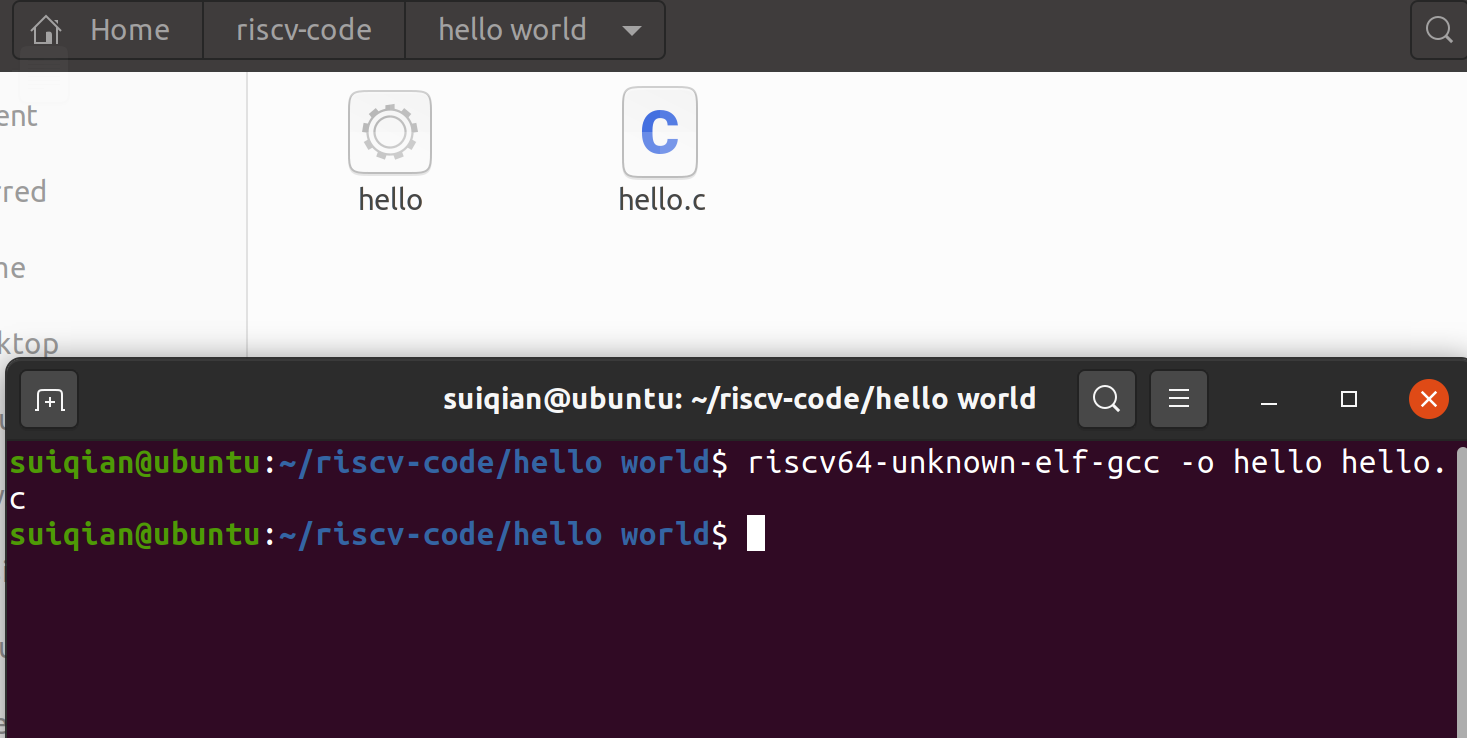The width and height of the screenshot is (1467, 738).
Task: Click the orange close icon on the terminal
Action: click(1428, 398)
